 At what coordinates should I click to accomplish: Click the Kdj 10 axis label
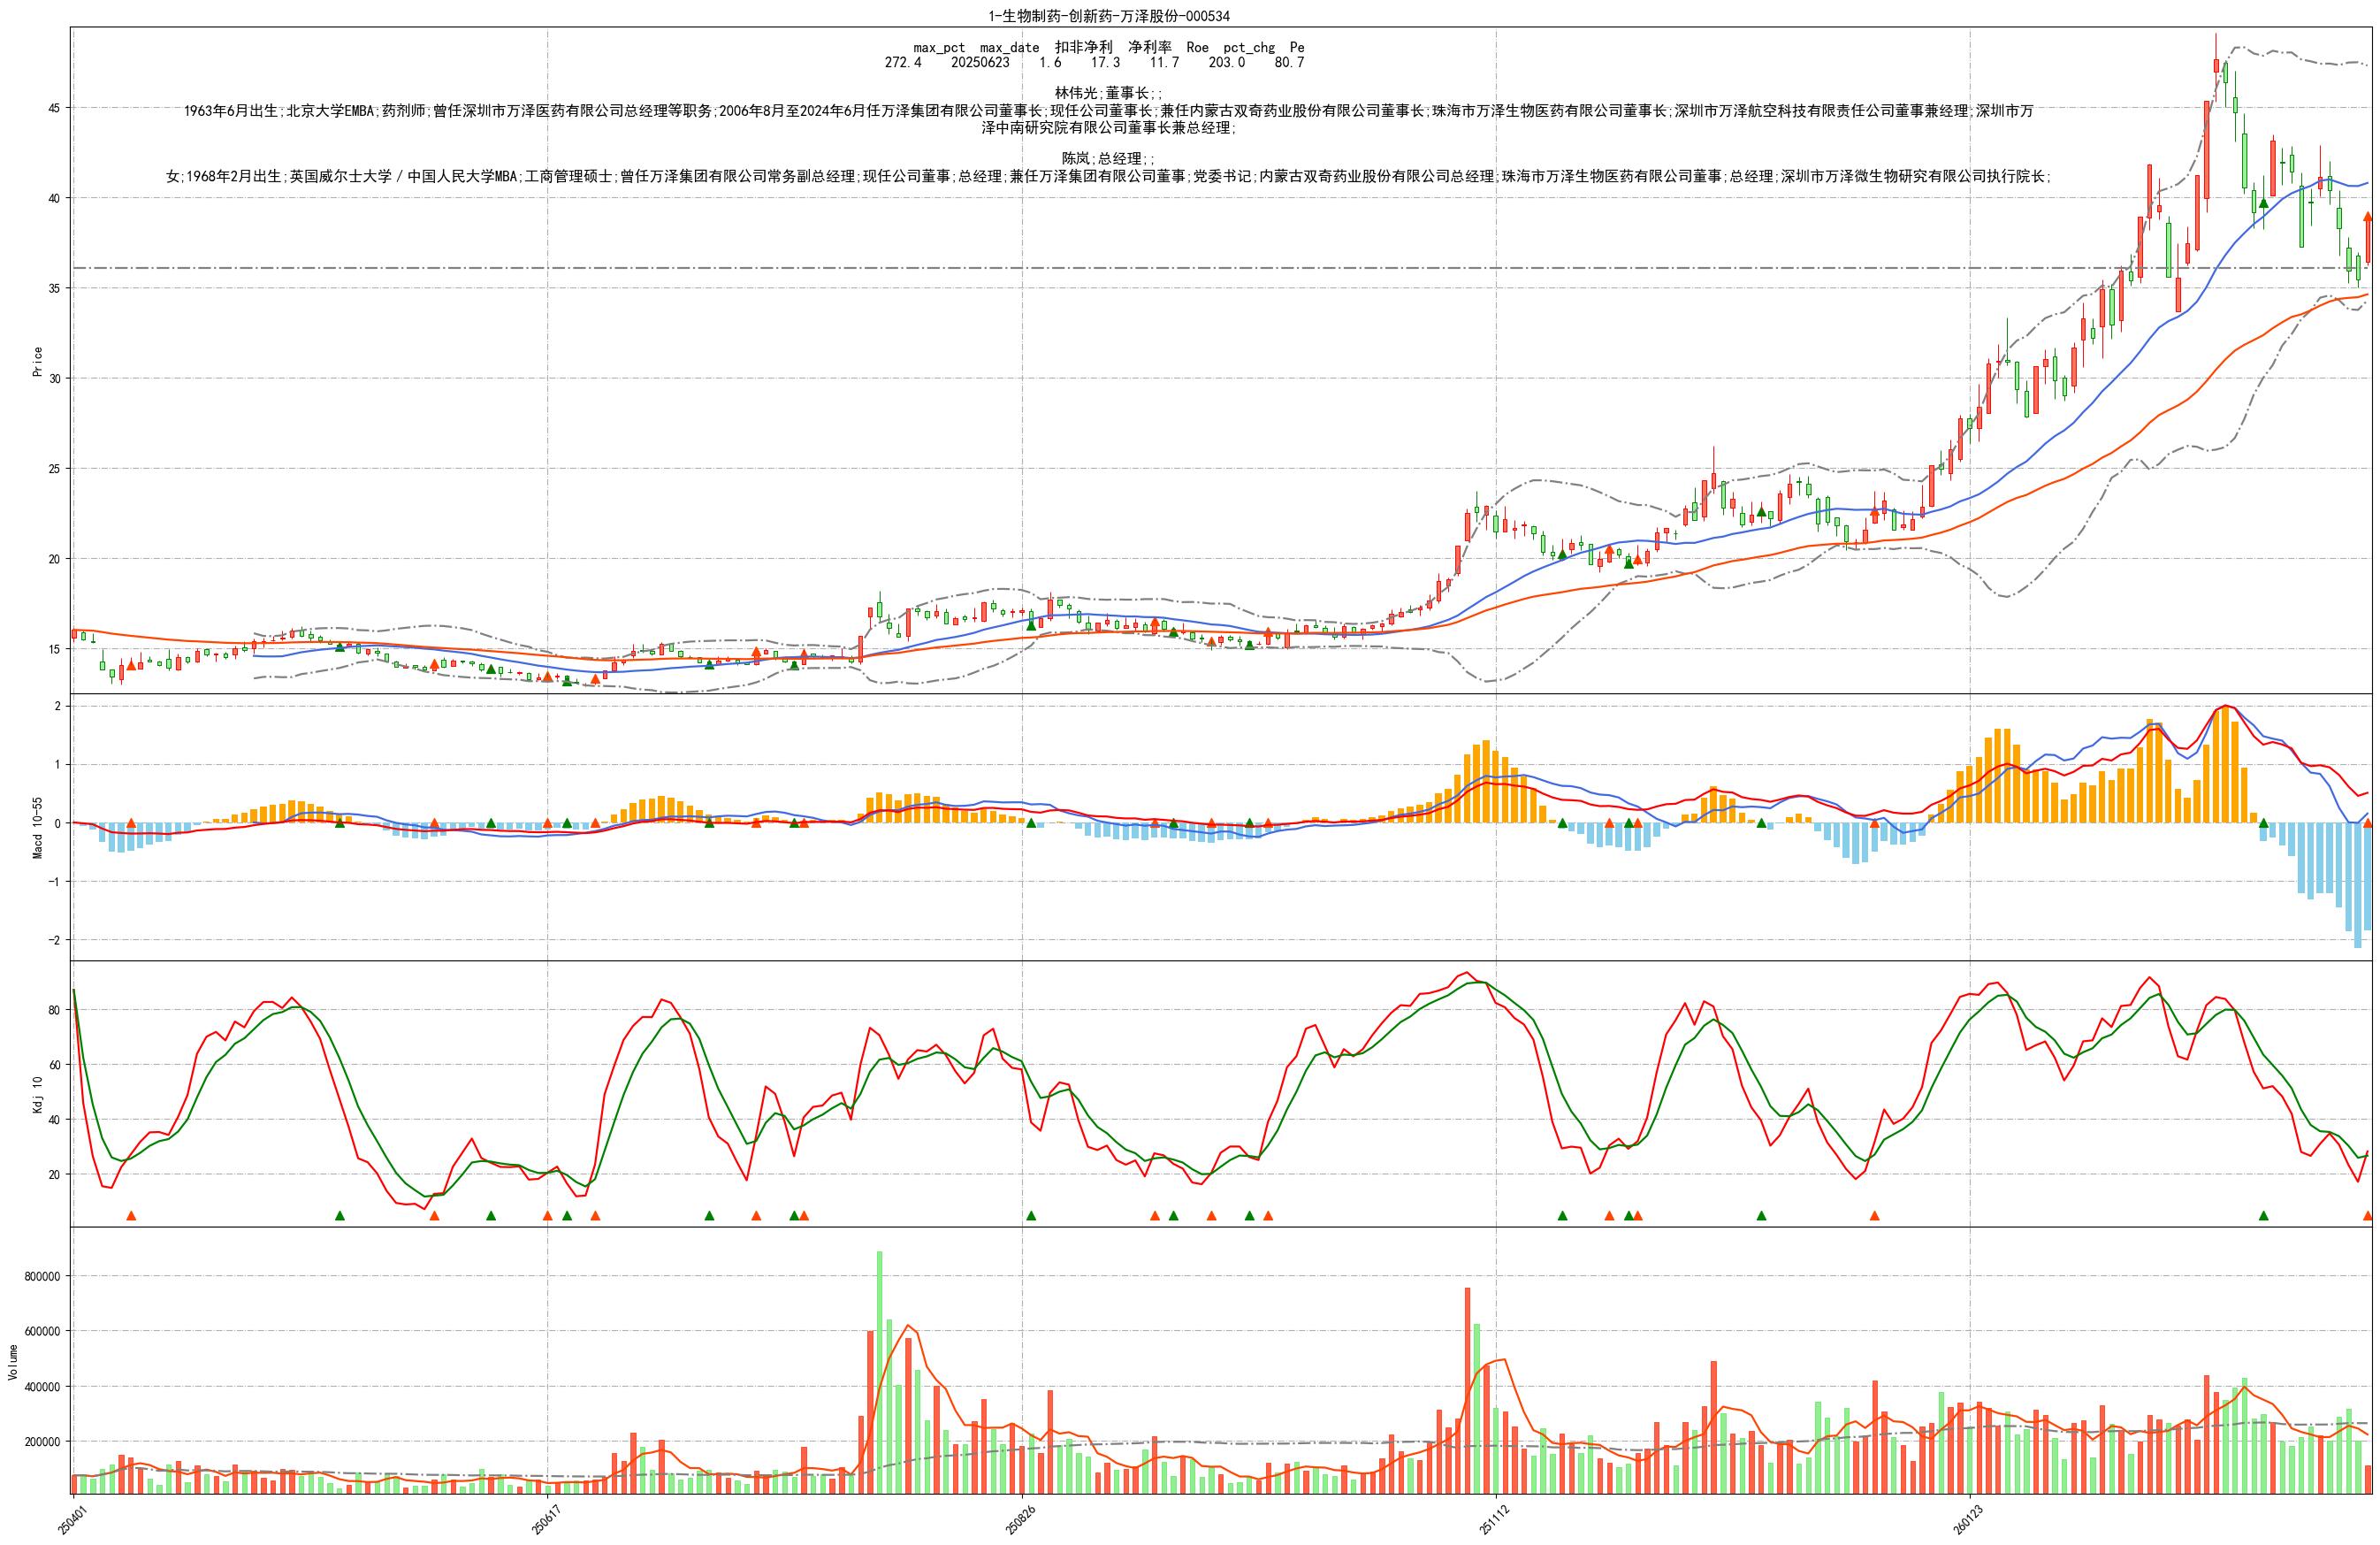(x=38, y=1095)
